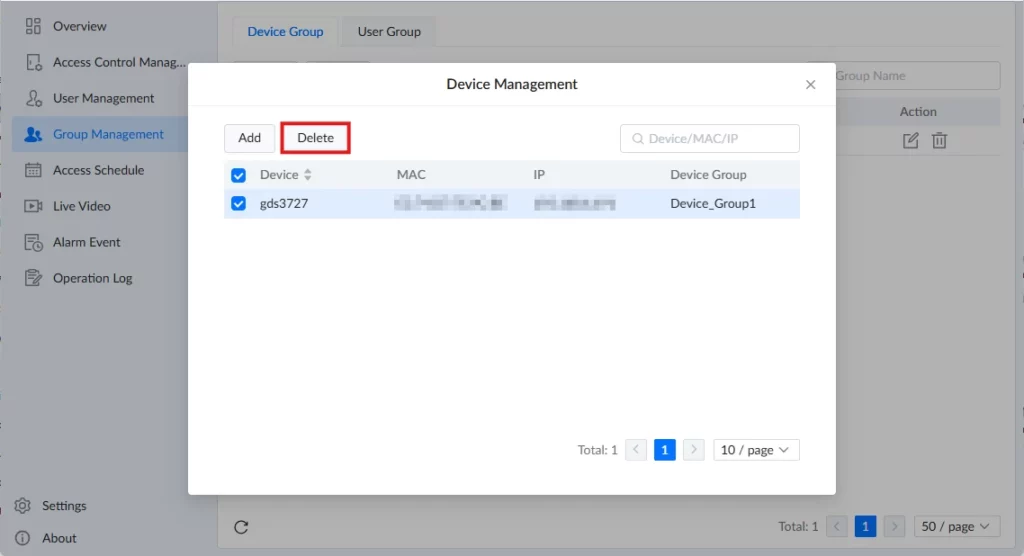Open Overview in the sidebar

80,26
